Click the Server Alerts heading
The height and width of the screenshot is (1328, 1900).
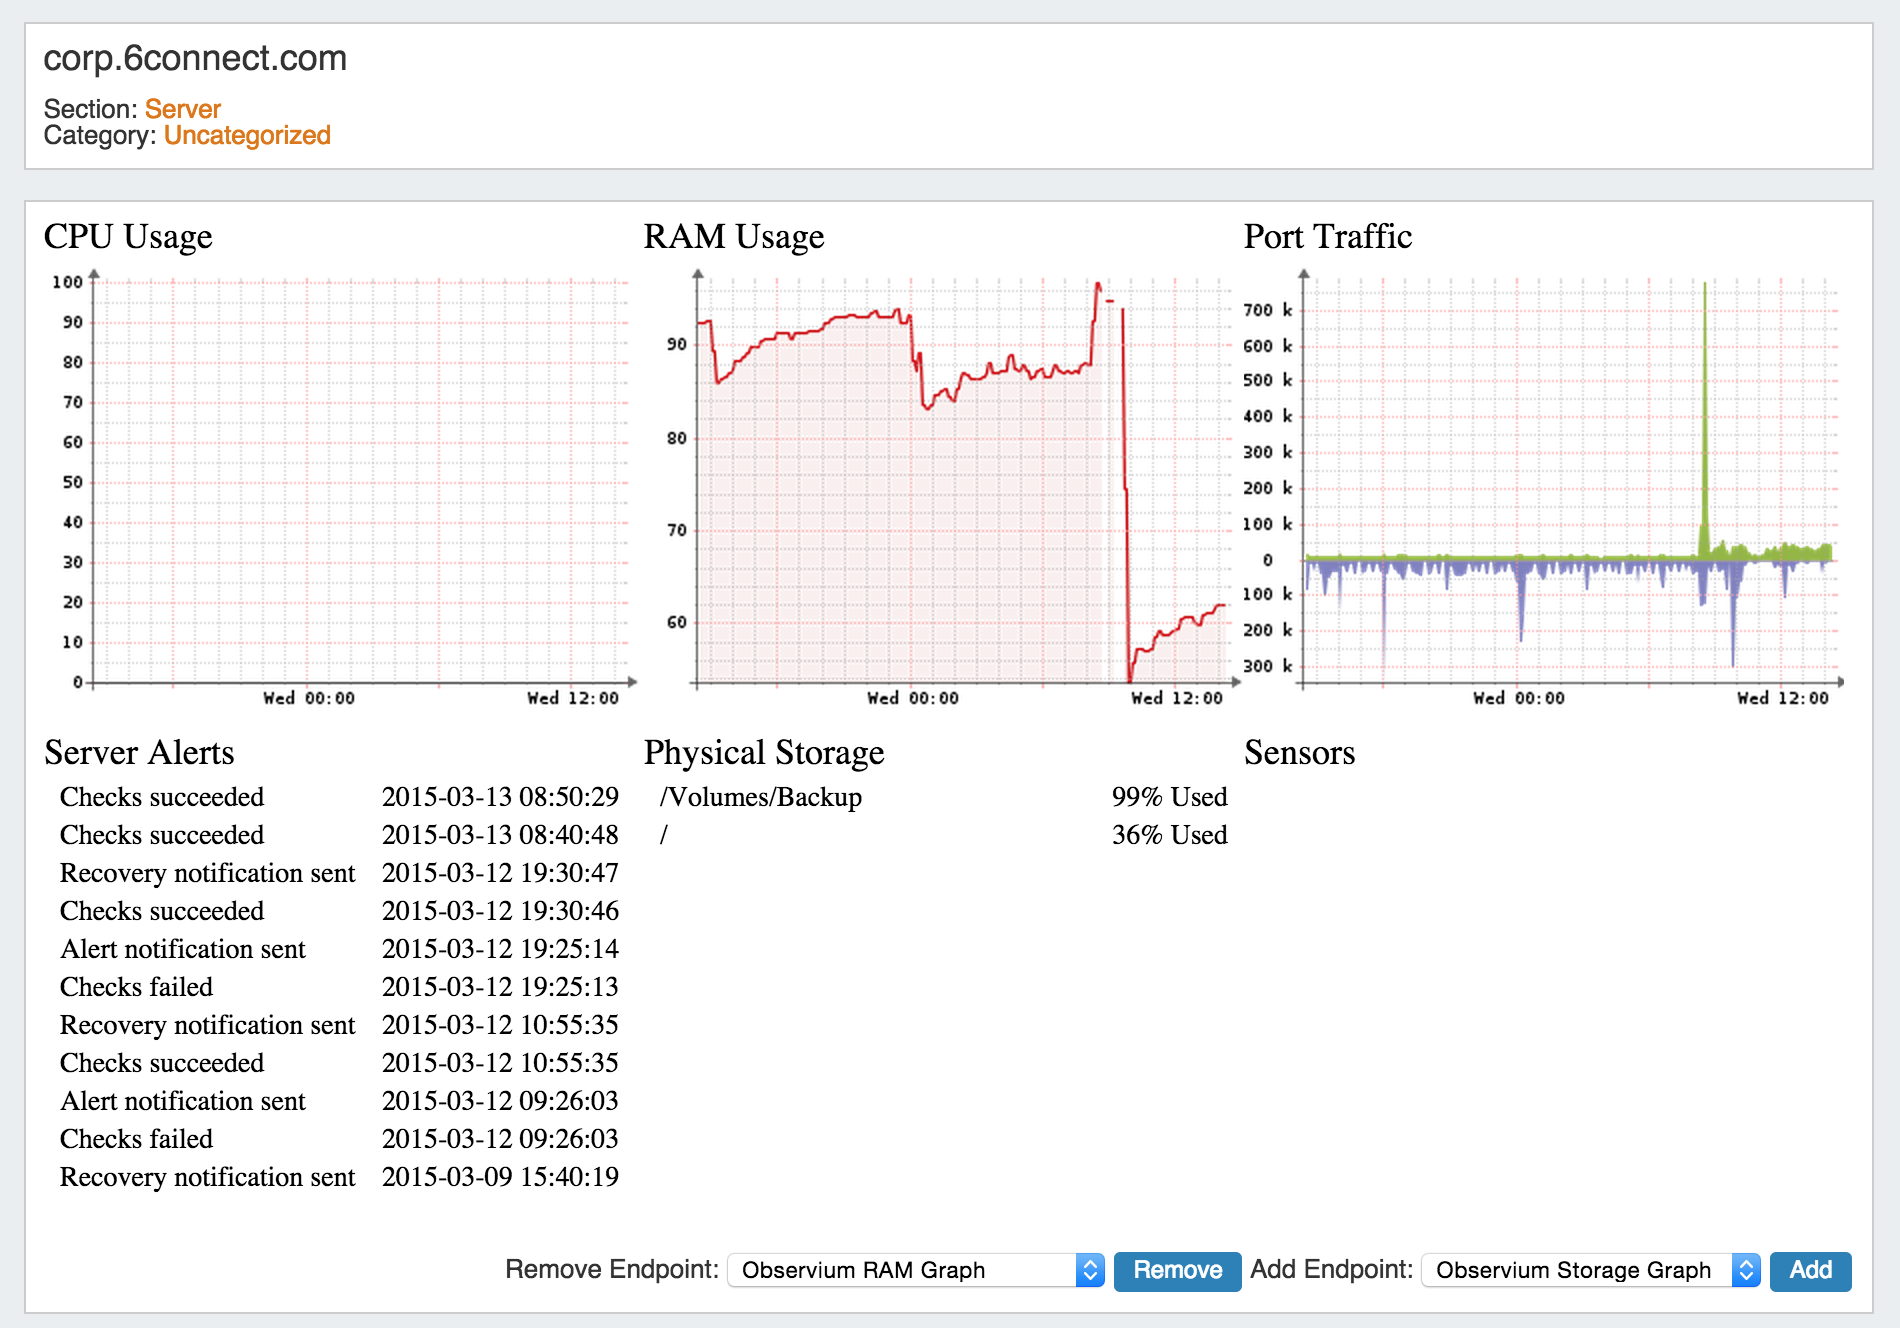pos(139,753)
